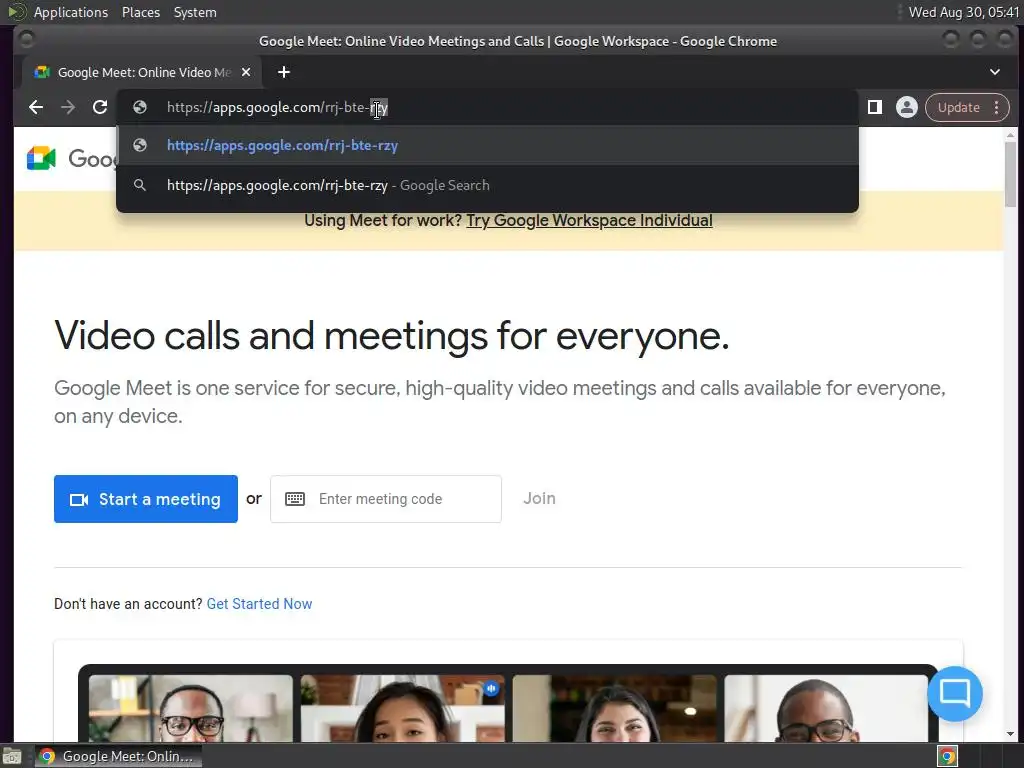Screen dimensions: 1024x768
Task: Click the window menu icon in title bar
Action: tap(26, 40)
